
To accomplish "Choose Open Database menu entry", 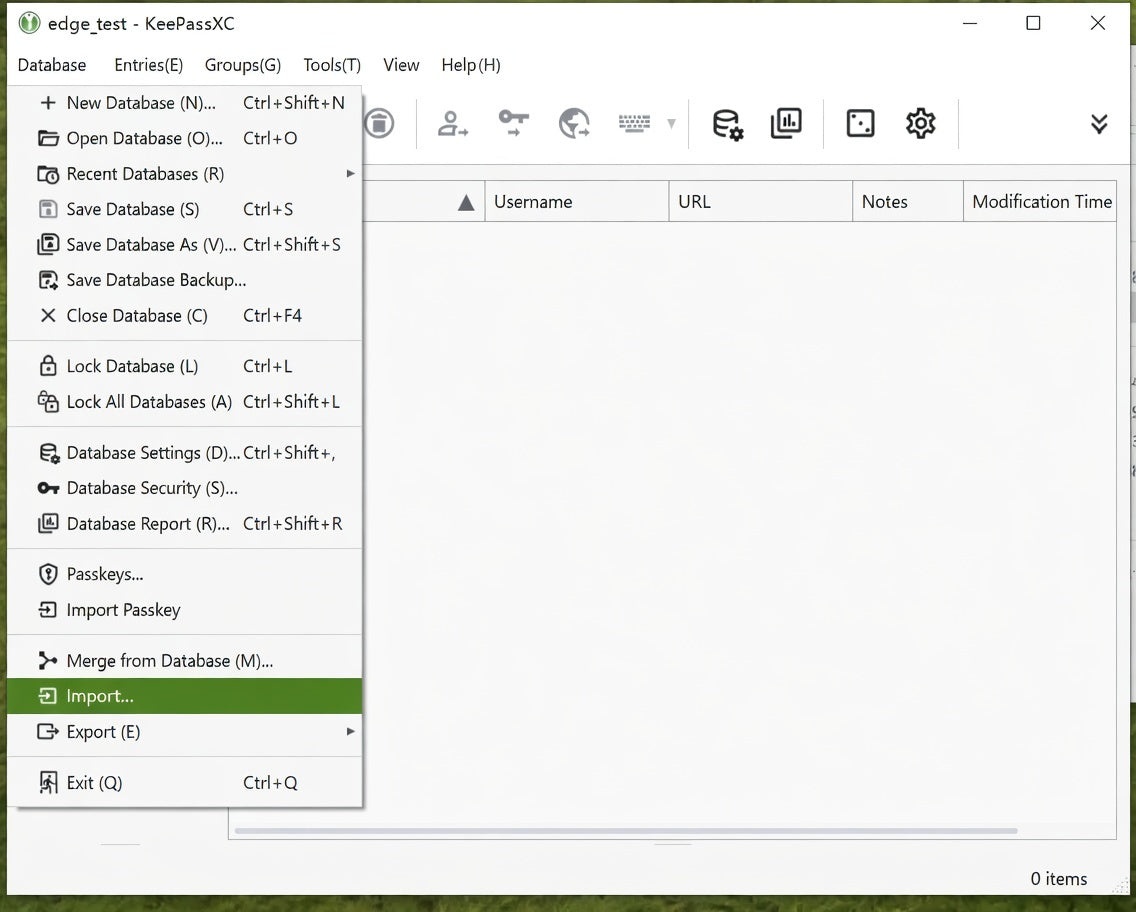I will click(x=185, y=138).
